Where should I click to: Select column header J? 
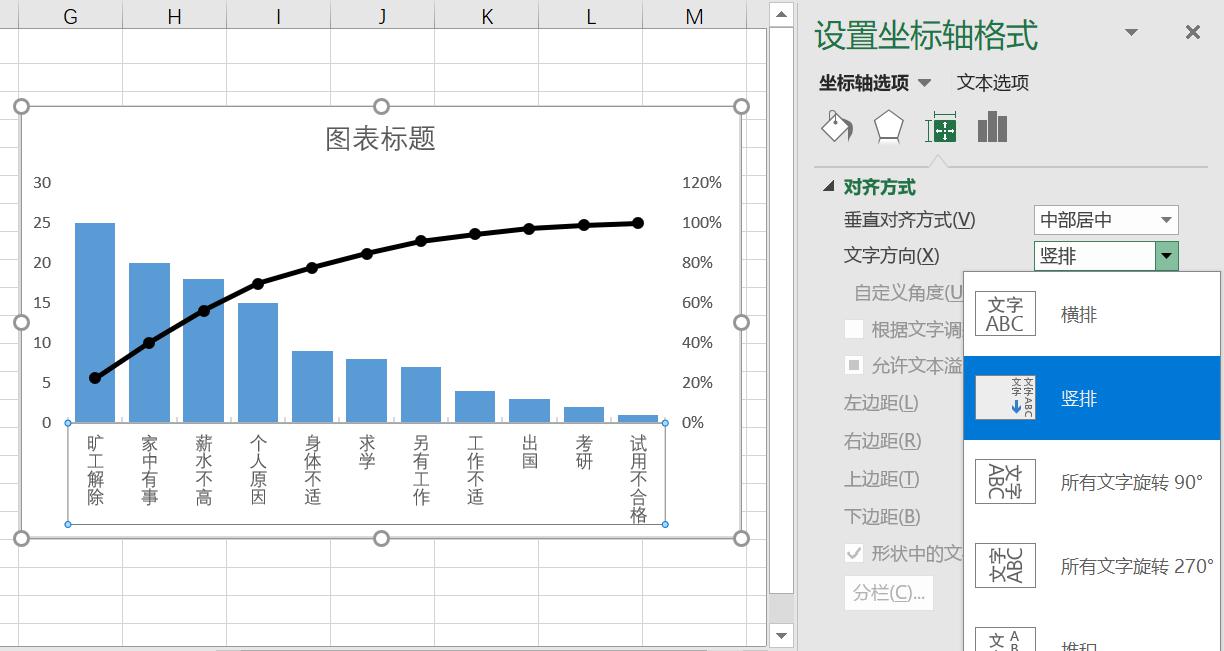click(382, 16)
